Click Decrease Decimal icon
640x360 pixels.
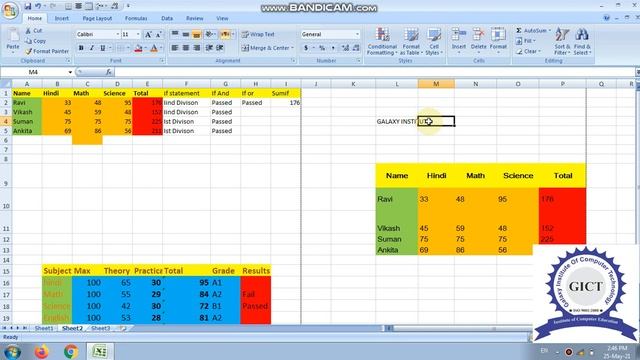[356, 48]
